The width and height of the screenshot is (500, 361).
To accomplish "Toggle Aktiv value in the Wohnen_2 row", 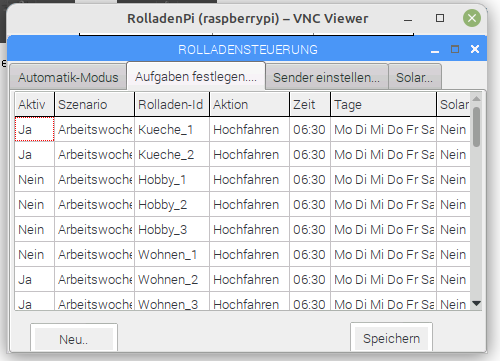I will click(x=34, y=279).
